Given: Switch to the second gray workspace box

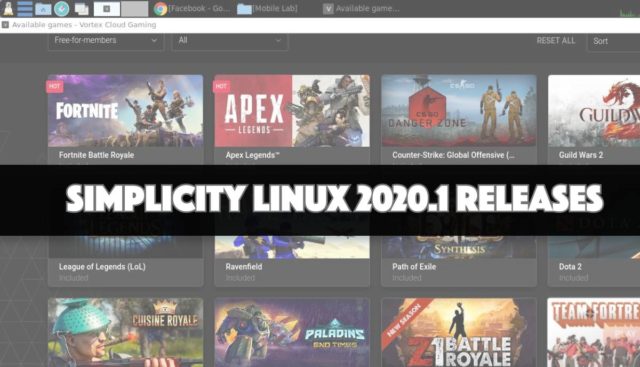Looking at the screenshot, I should (135, 9).
